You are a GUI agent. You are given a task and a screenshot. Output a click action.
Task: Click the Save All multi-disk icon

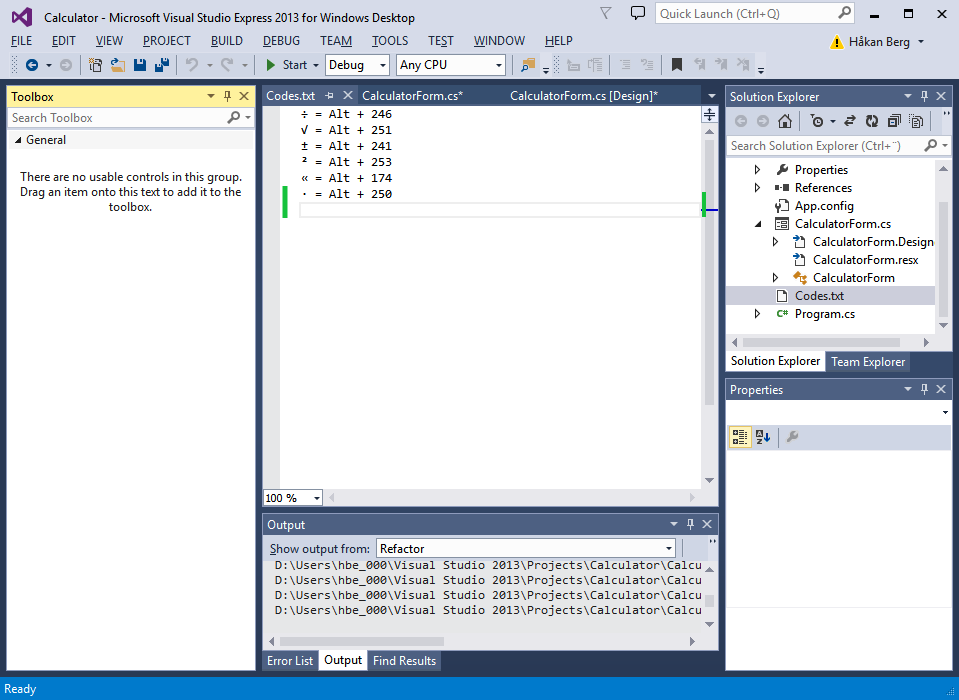pyautogui.click(x=162, y=65)
